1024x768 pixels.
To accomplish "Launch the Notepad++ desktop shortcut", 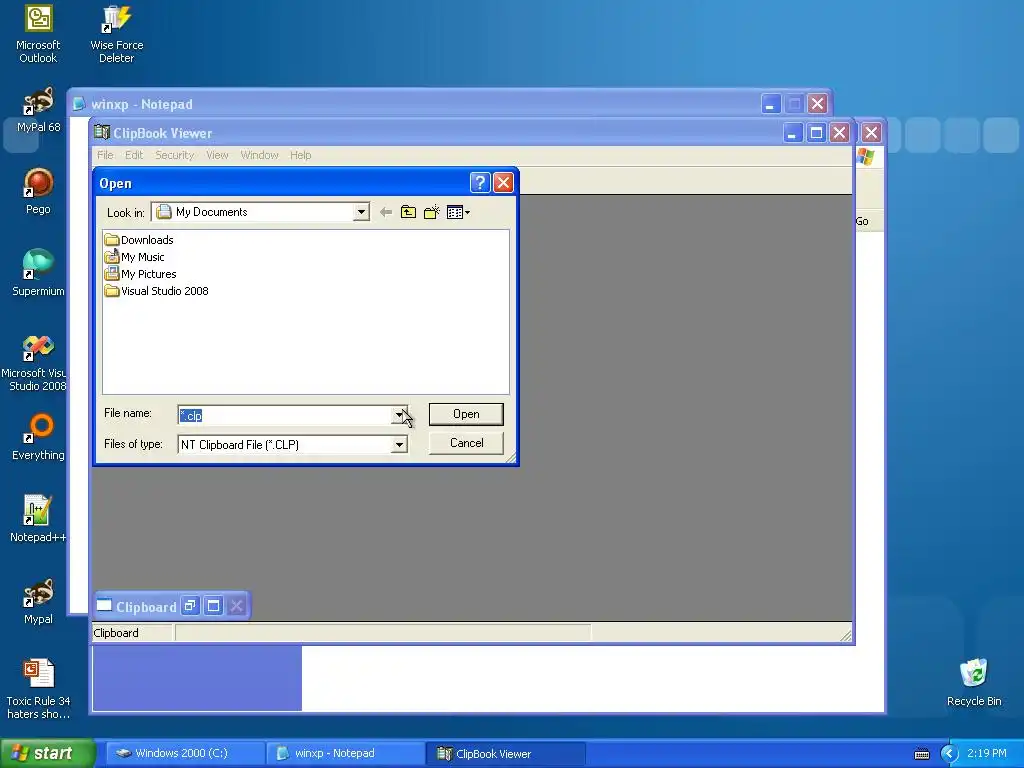I will 38,519.
